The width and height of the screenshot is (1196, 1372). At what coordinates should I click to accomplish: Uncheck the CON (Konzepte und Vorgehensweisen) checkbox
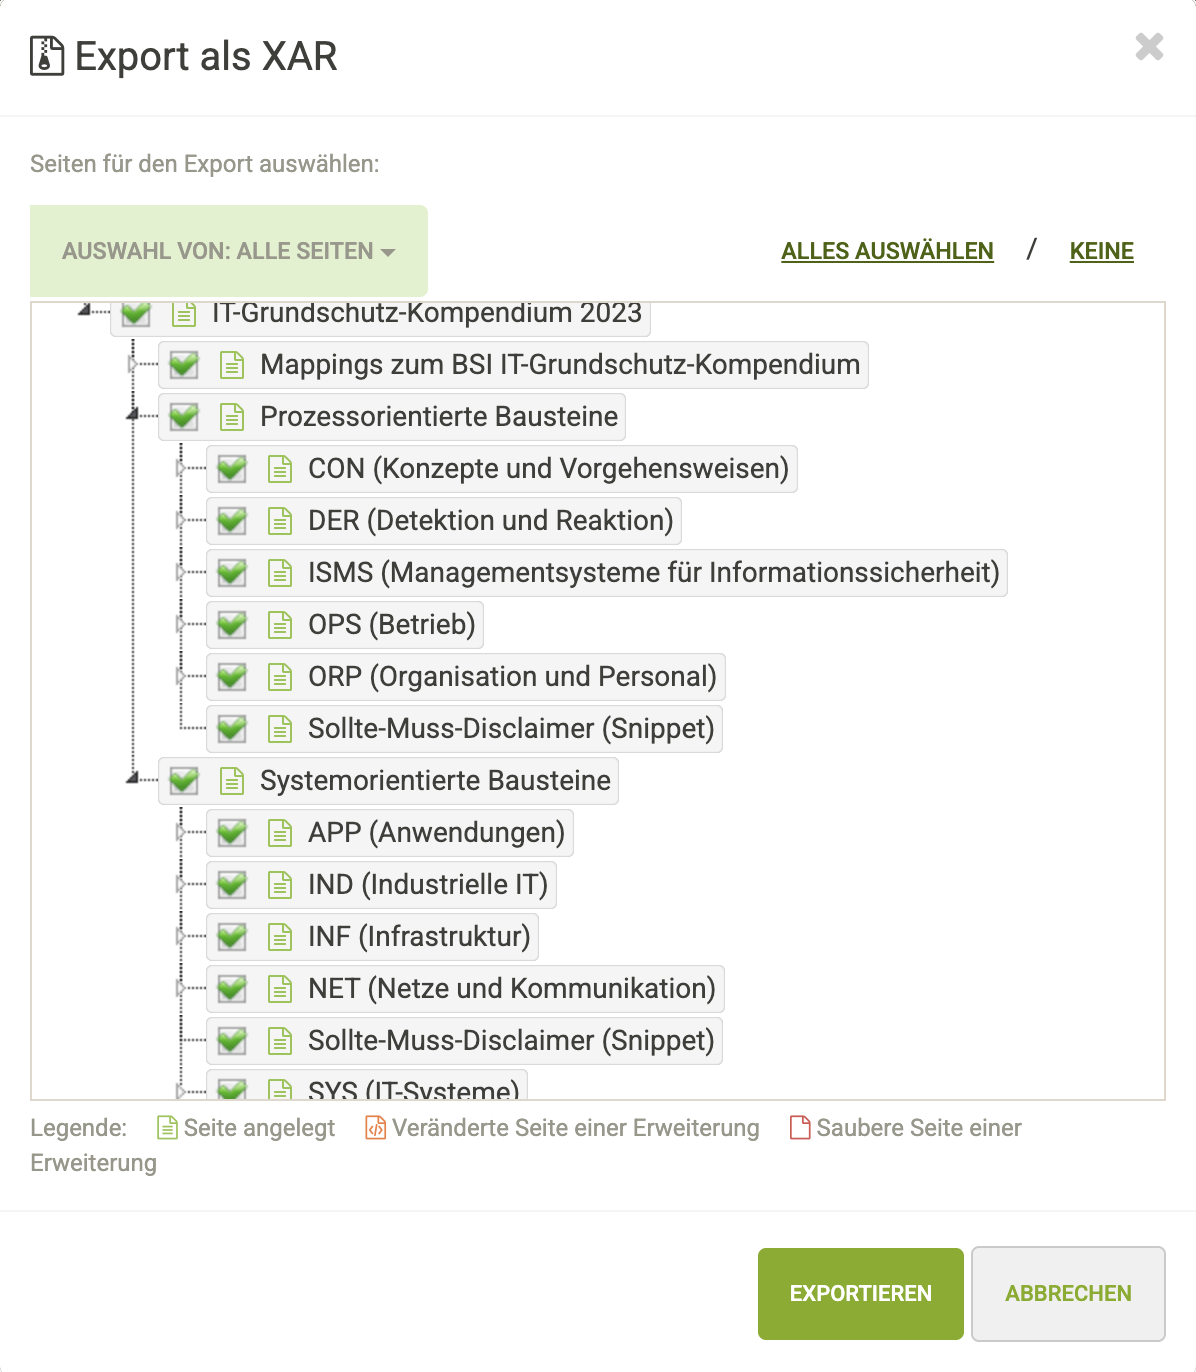coord(232,469)
